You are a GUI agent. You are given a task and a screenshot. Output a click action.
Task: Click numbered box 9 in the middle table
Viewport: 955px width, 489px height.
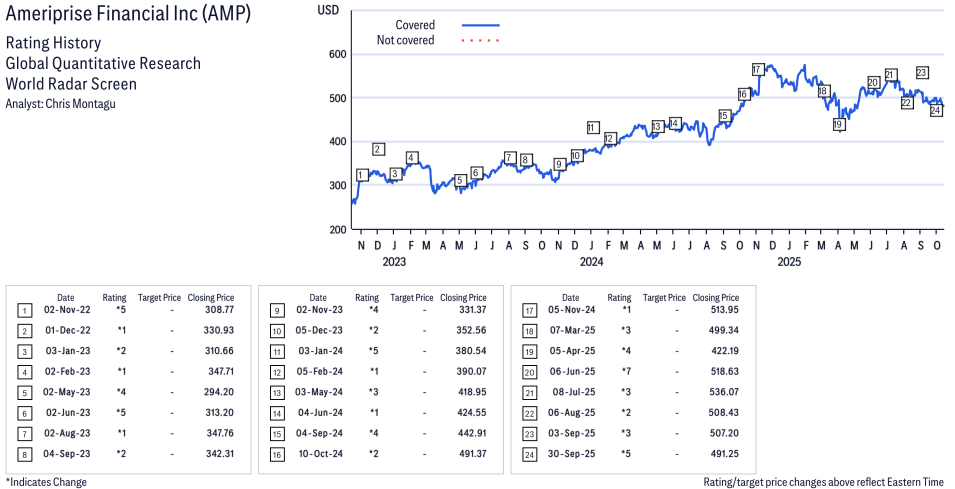[277, 311]
